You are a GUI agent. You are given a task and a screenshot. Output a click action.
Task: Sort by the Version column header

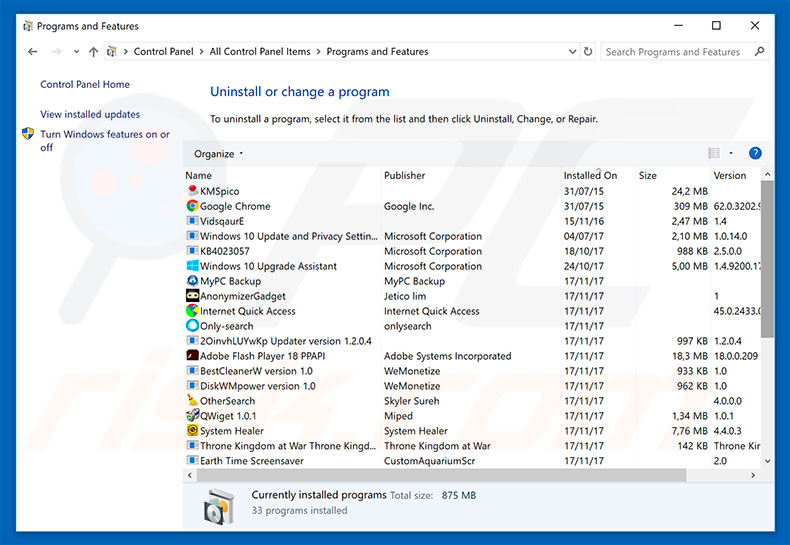point(735,175)
